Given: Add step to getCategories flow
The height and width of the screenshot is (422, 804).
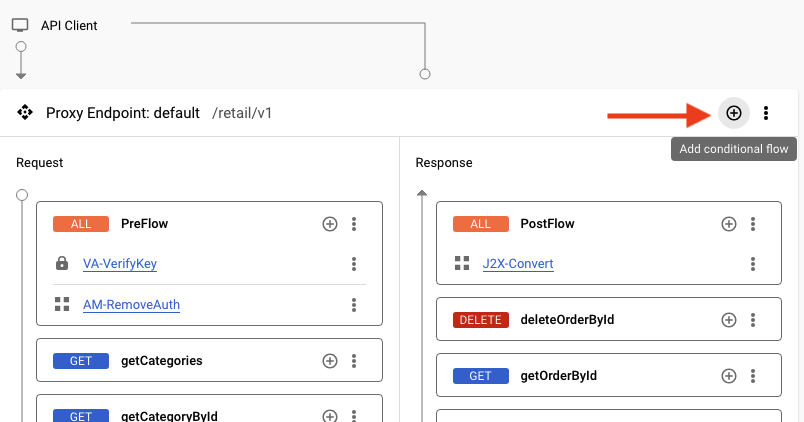Looking at the screenshot, I should [x=329, y=361].
